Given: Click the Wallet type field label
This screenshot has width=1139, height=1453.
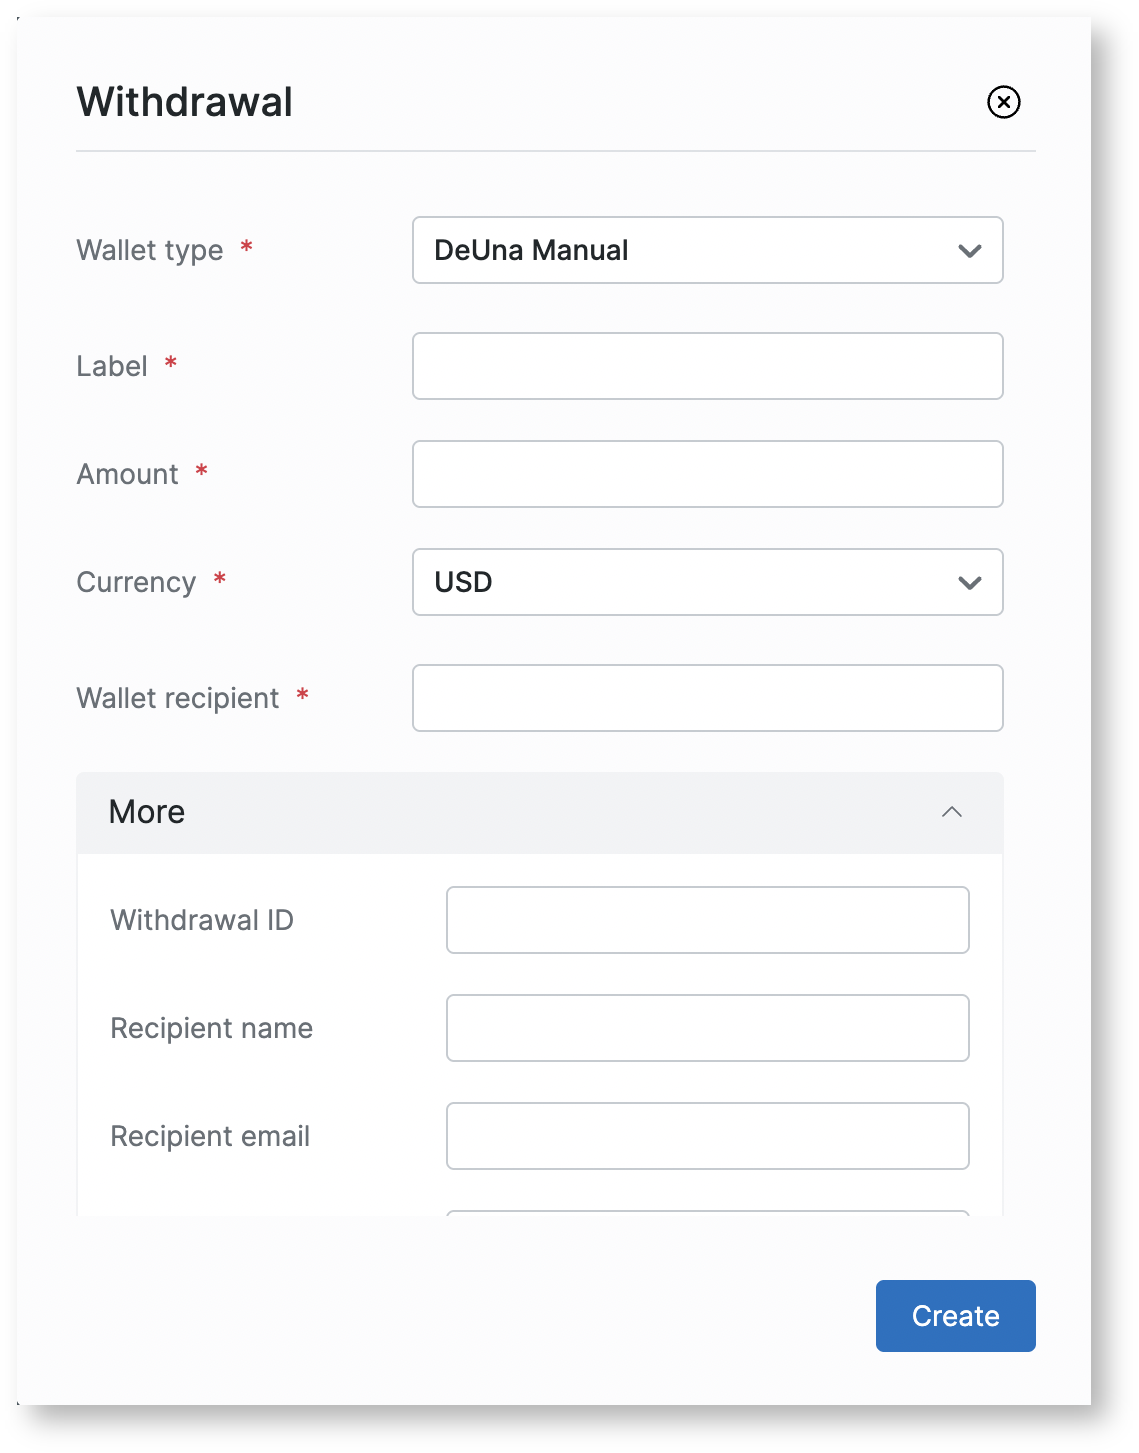Looking at the screenshot, I should point(150,250).
